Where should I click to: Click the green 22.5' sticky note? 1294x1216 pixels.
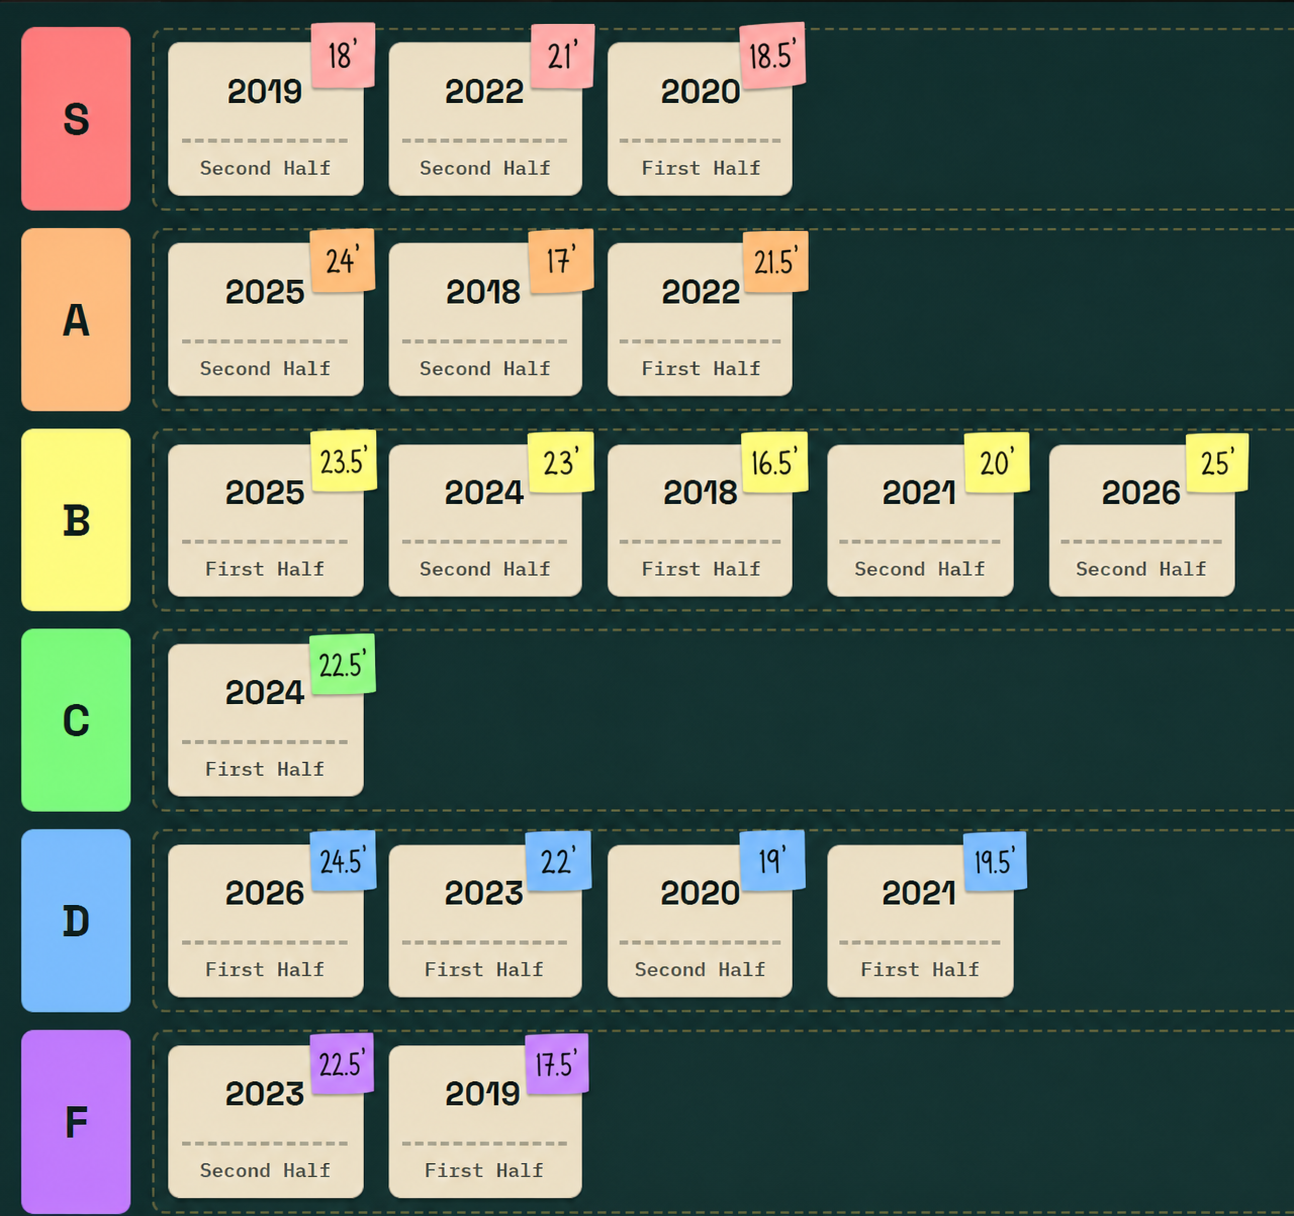coord(343,664)
